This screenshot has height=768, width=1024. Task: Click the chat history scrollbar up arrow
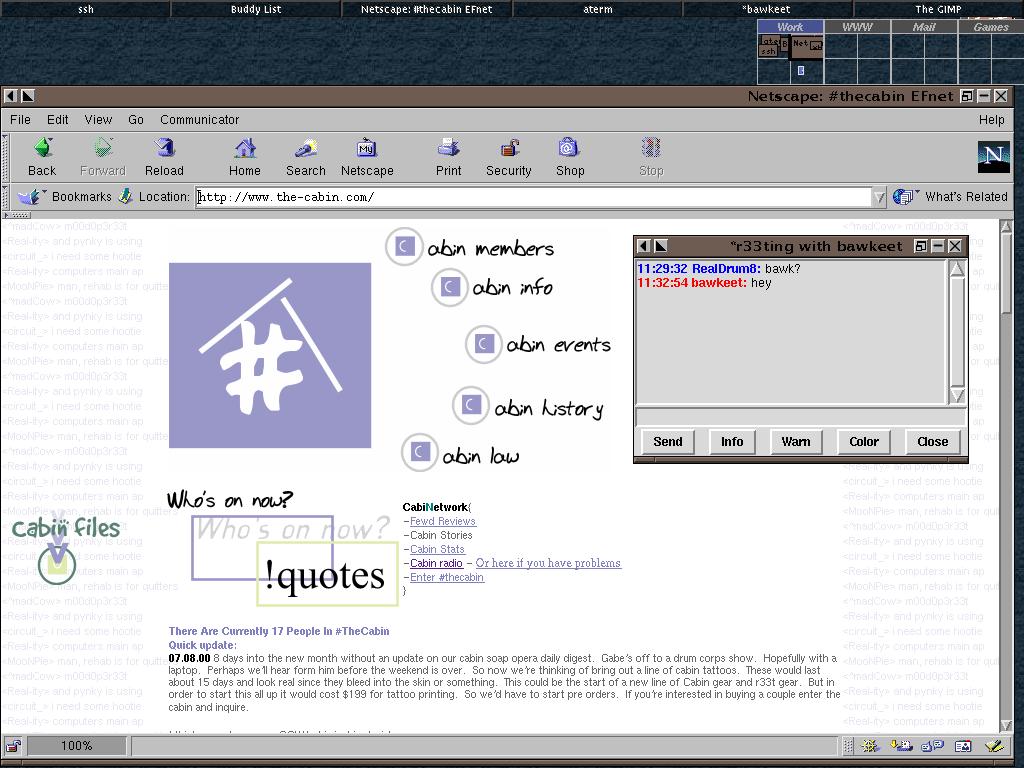coord(957,268)
